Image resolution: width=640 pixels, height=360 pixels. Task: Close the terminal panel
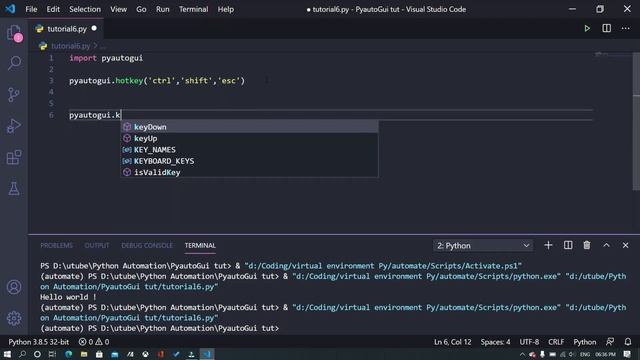625,245
